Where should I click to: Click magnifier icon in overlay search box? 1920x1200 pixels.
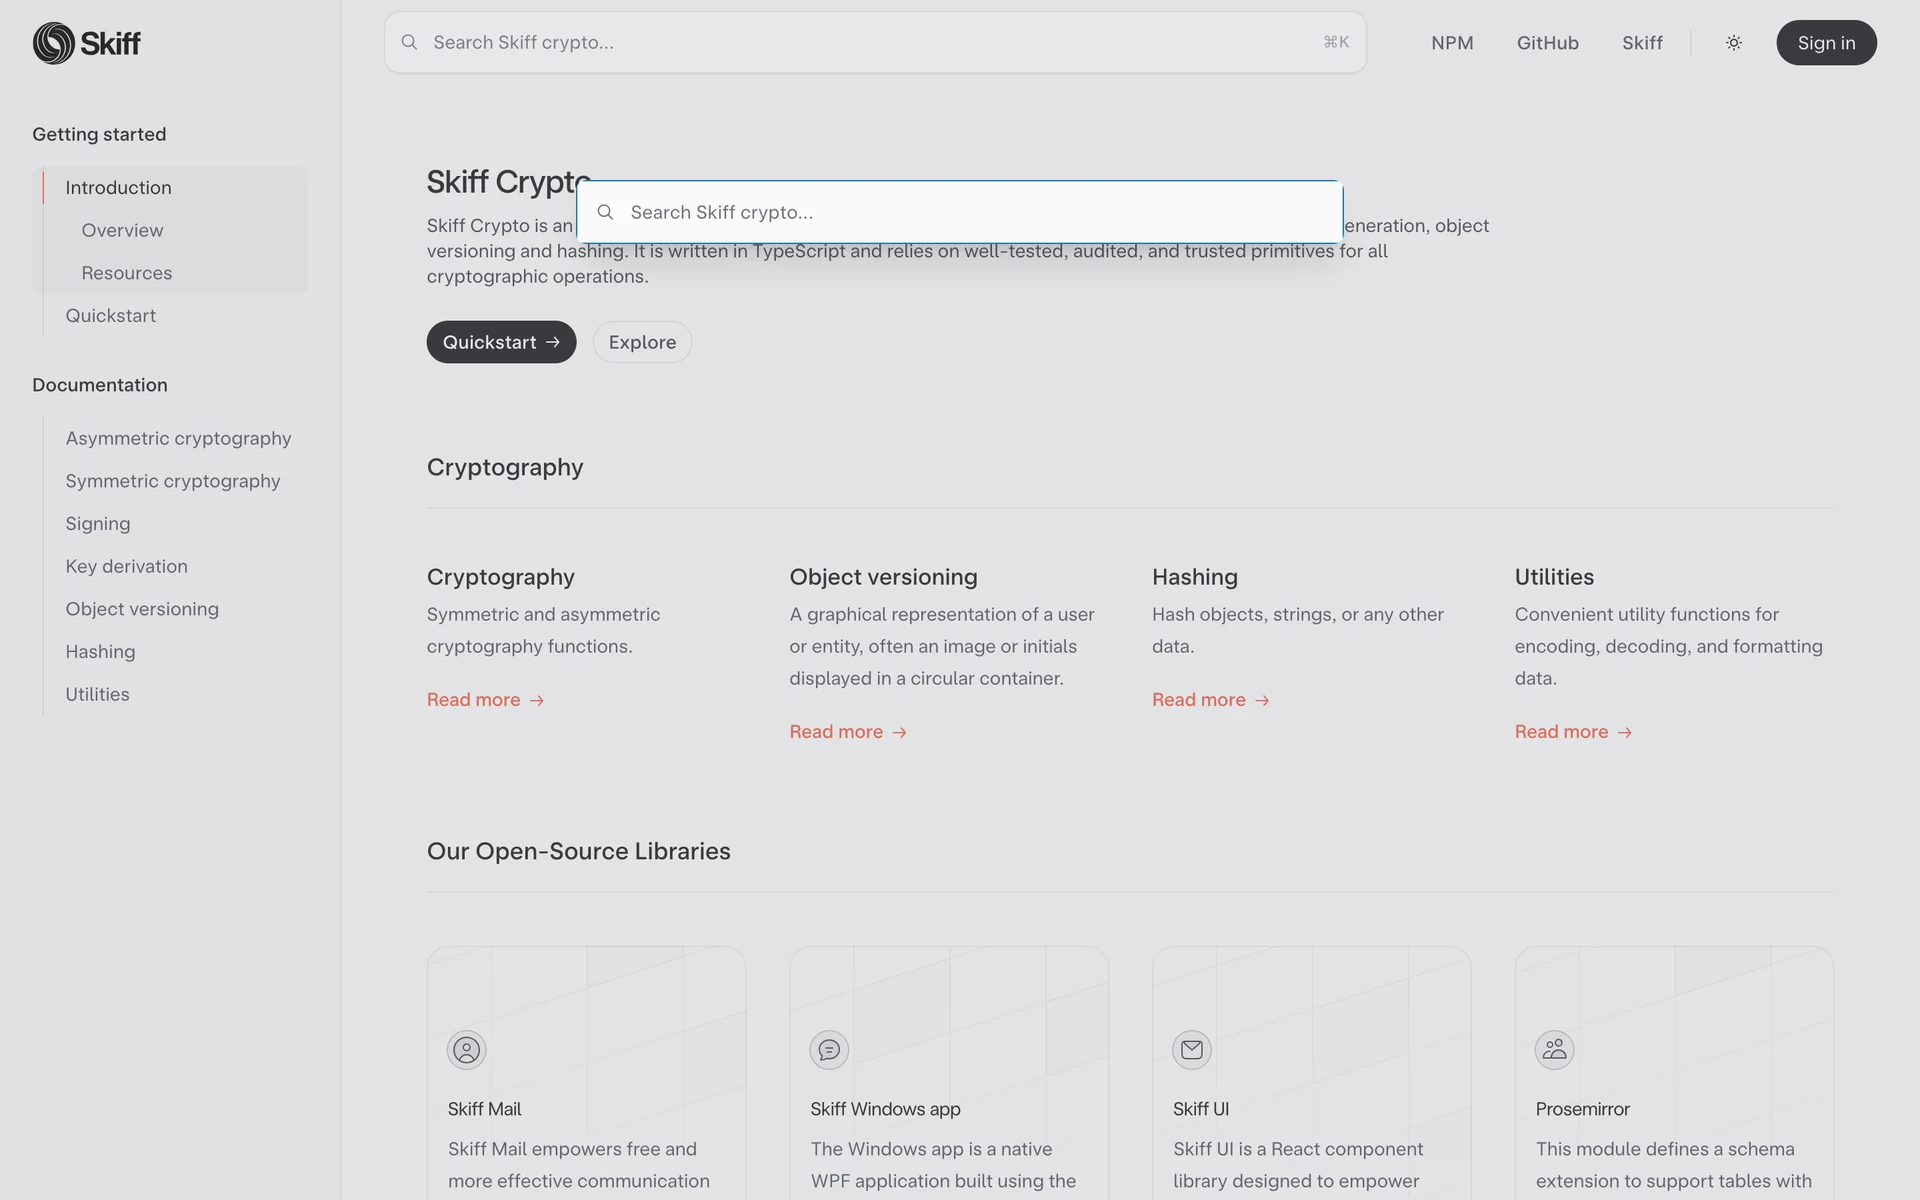(605, 212)
